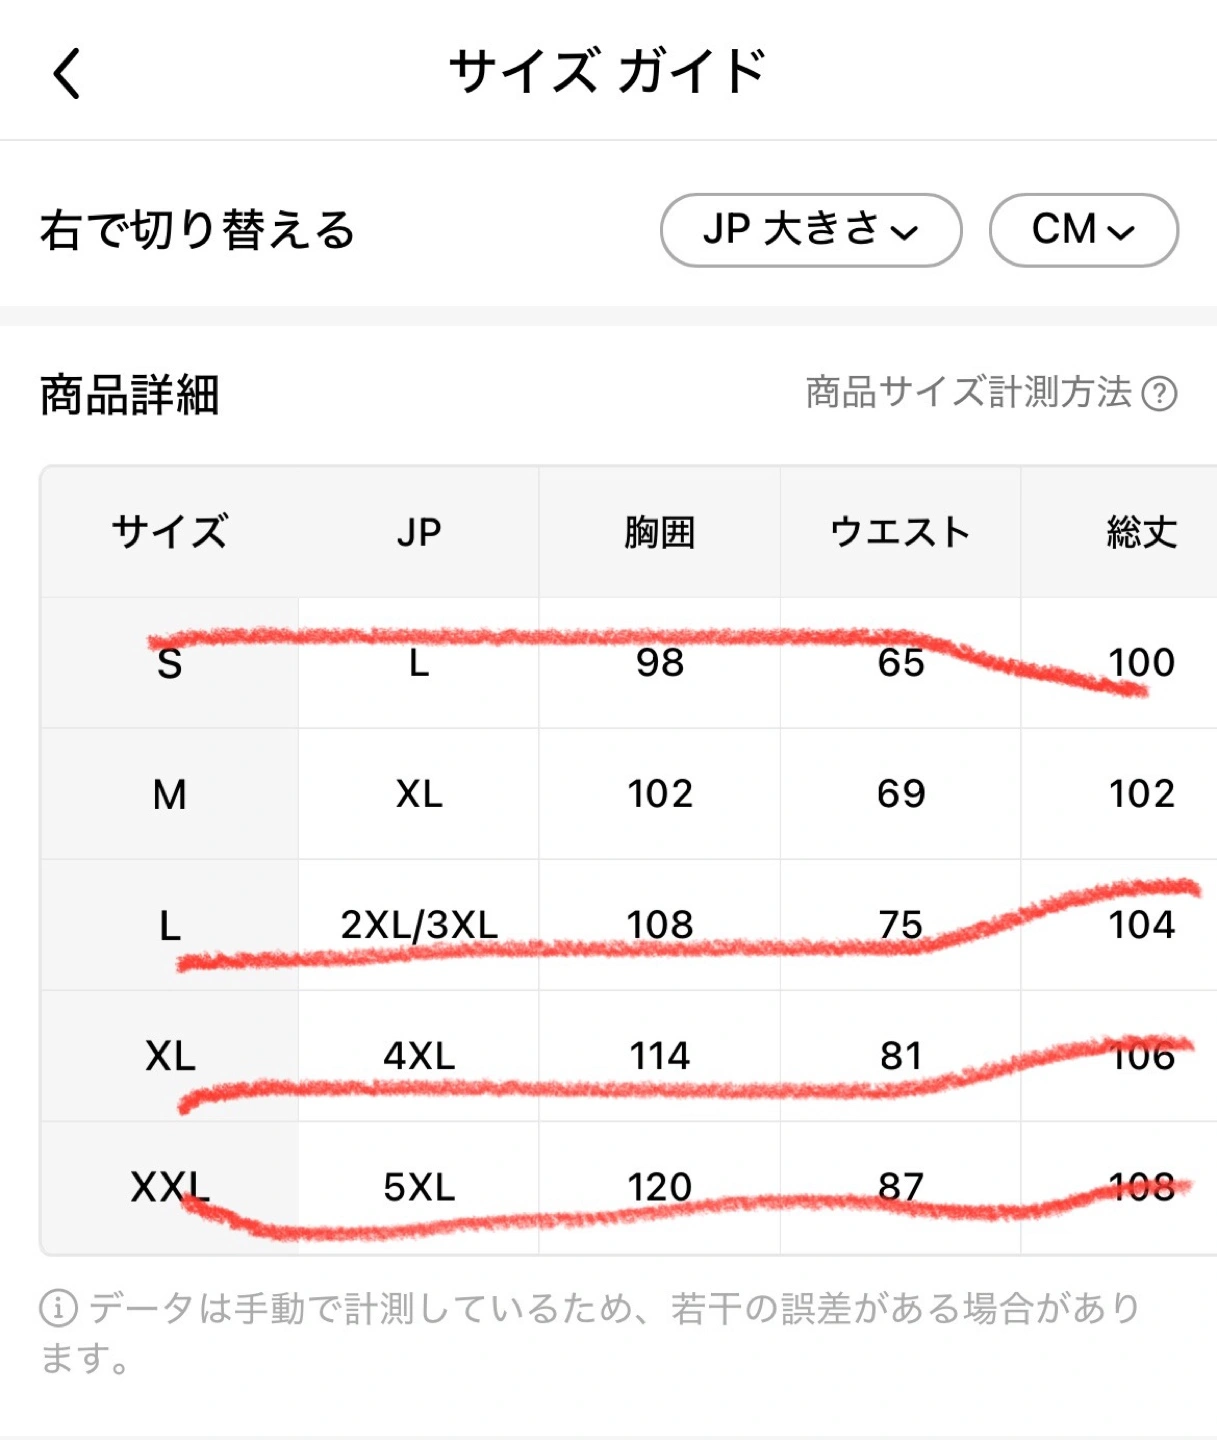
Task: Select the JP column header
Action: (x=419, y=532)
